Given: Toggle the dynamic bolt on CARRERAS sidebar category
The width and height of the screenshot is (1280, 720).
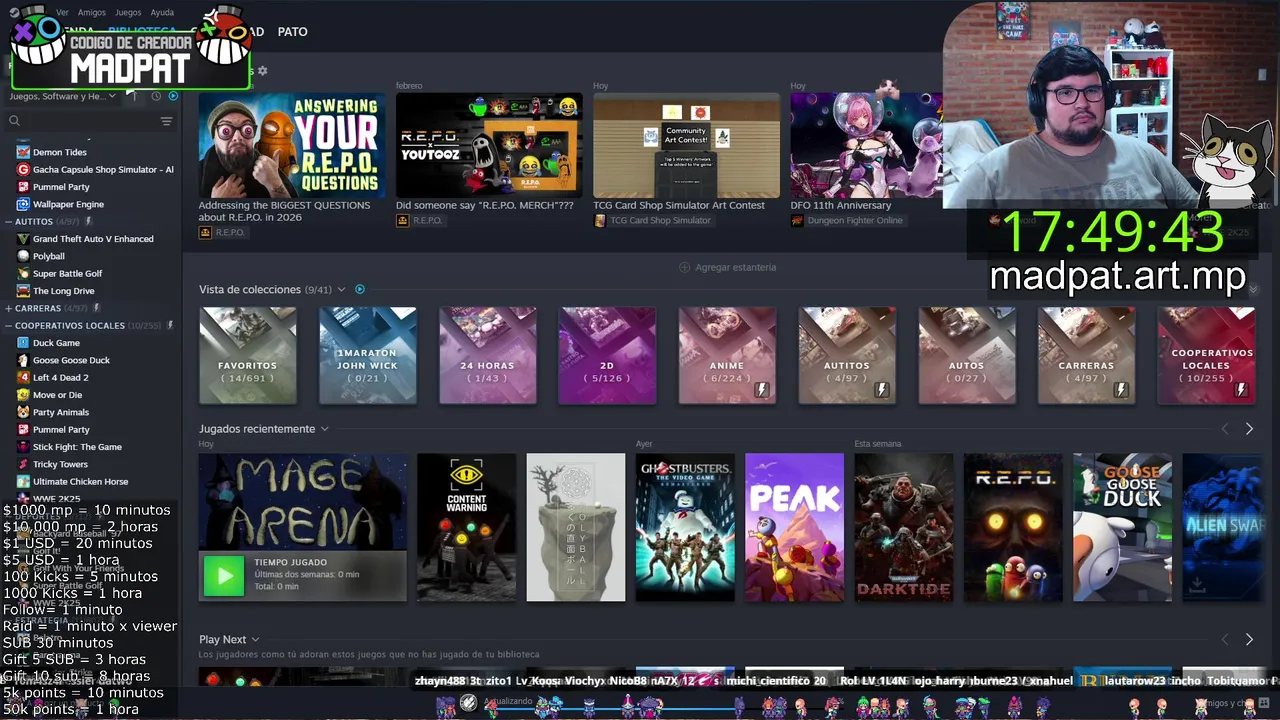Looking at the screenshot, I should coord(96,308).
